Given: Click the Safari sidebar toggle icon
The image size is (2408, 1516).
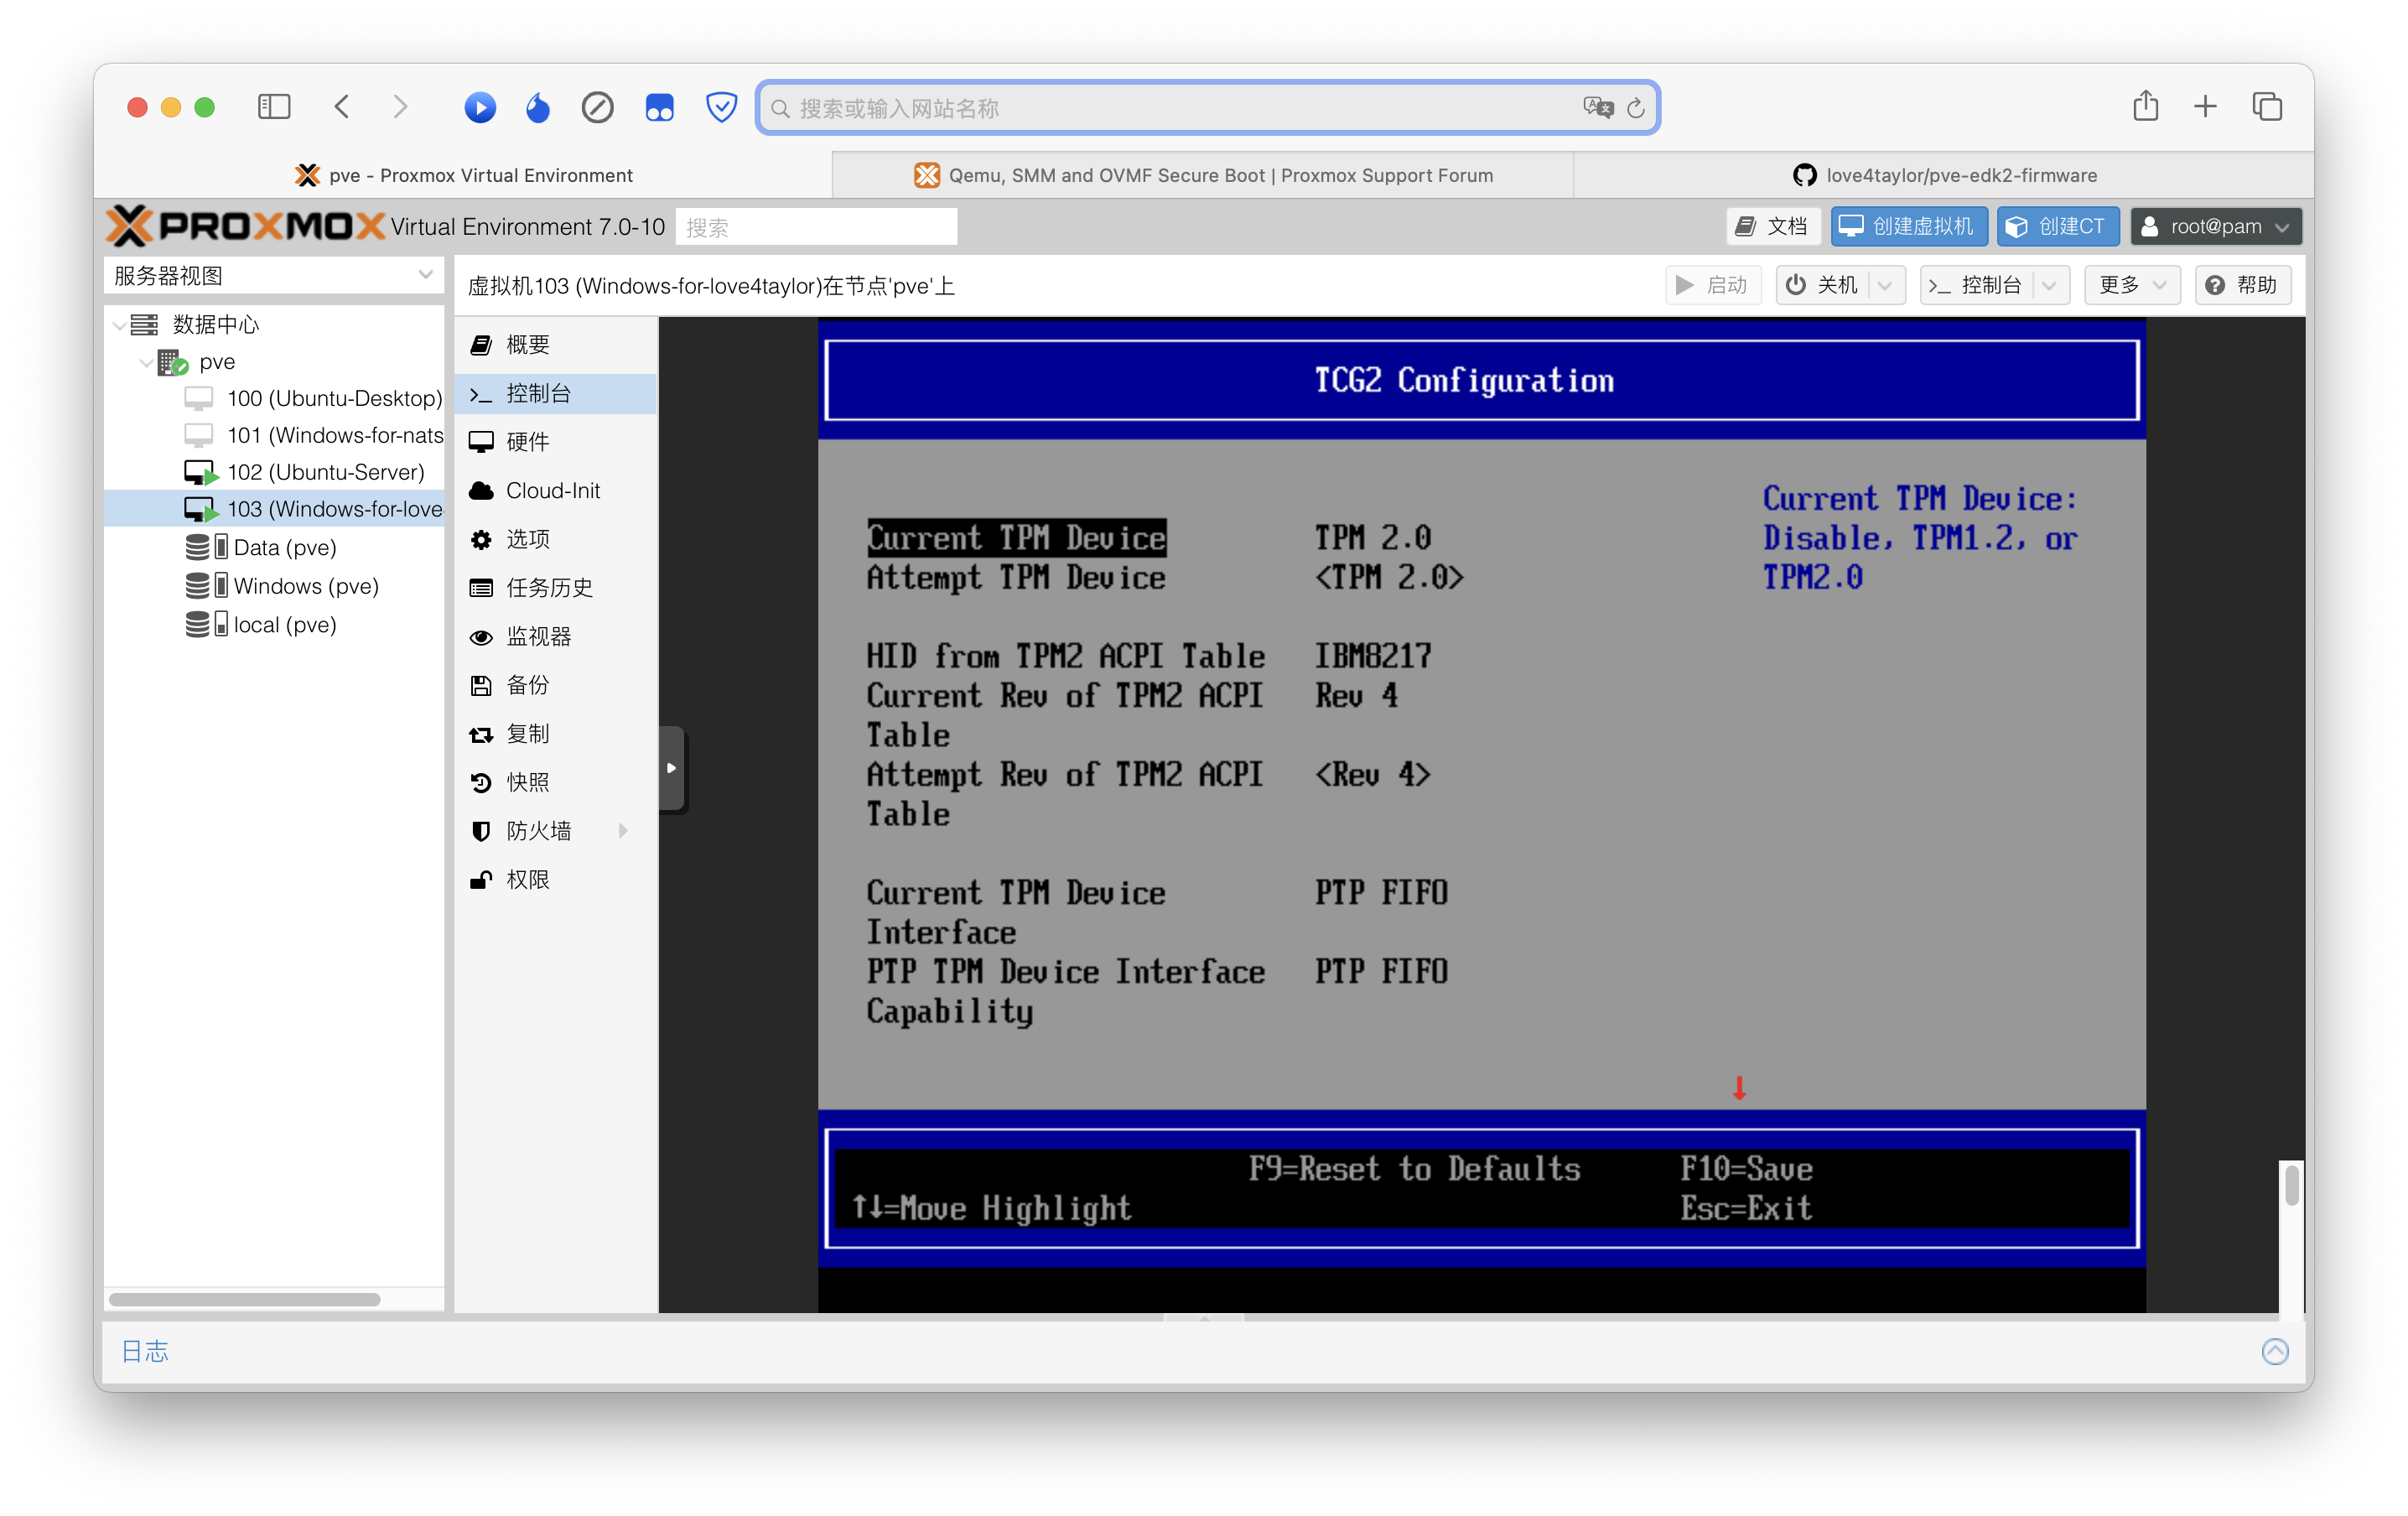Looking at the screenshot, I should [x=273, y=107].
